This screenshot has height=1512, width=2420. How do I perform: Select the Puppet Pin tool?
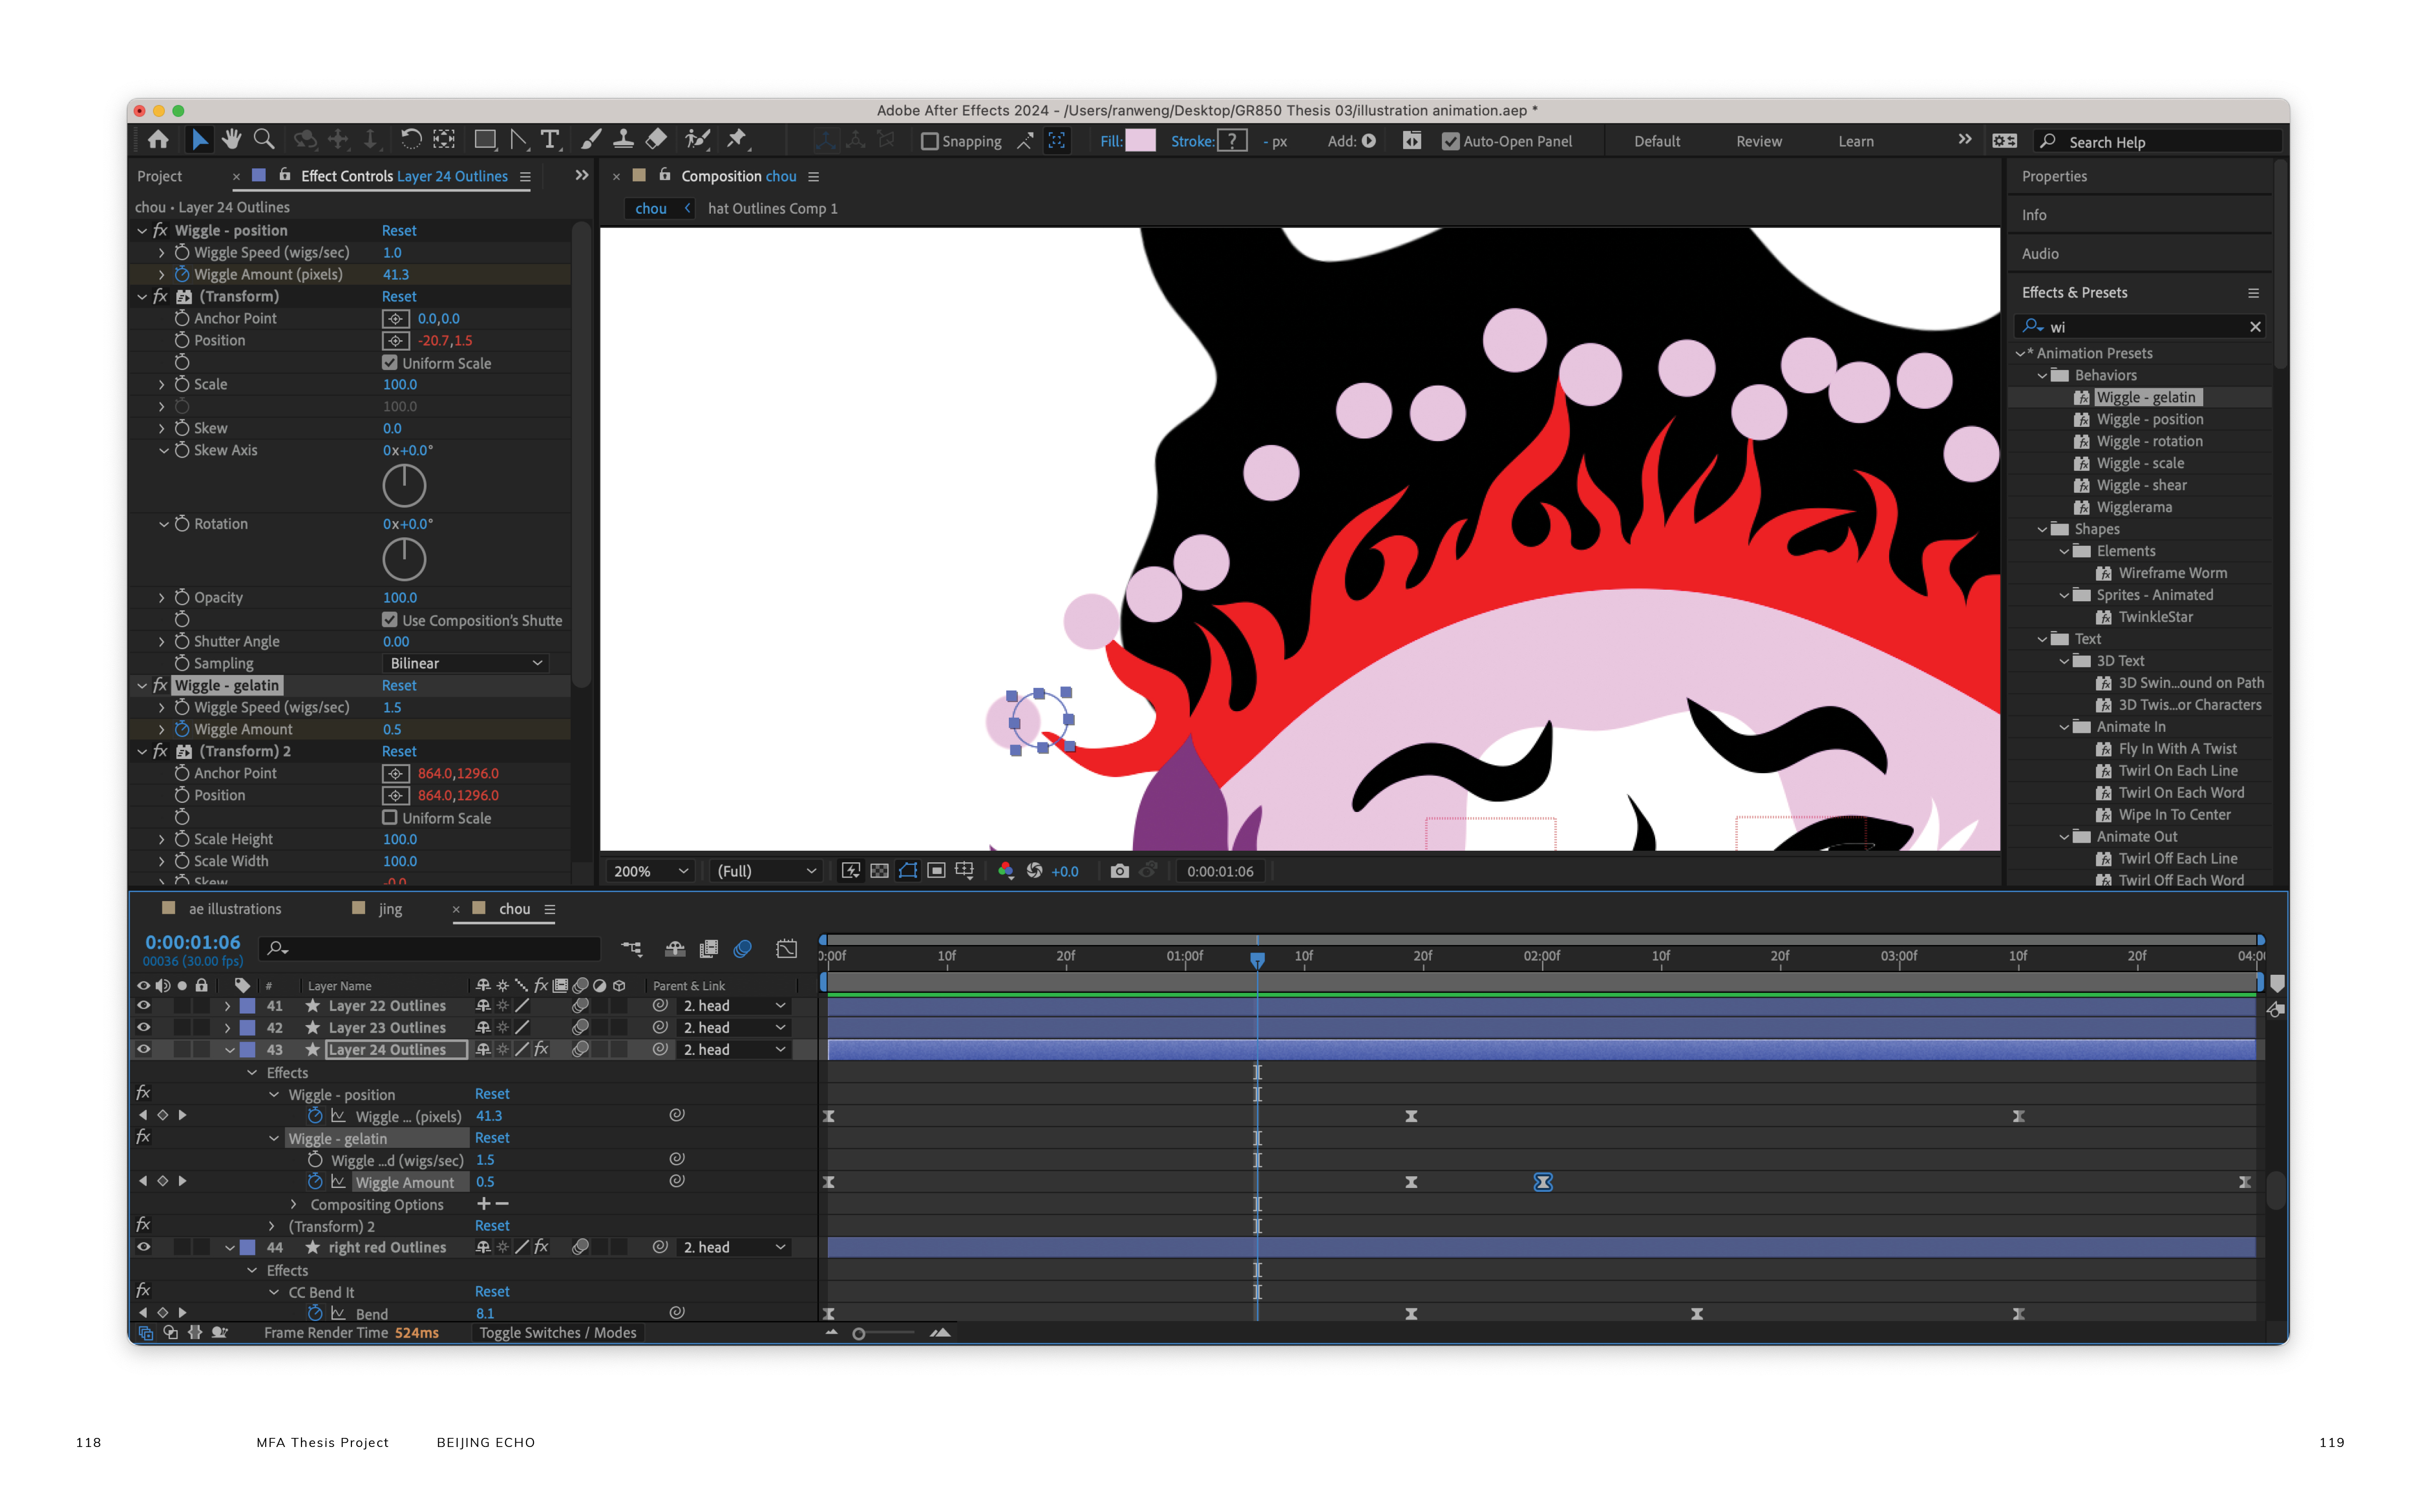pos(737,140)
